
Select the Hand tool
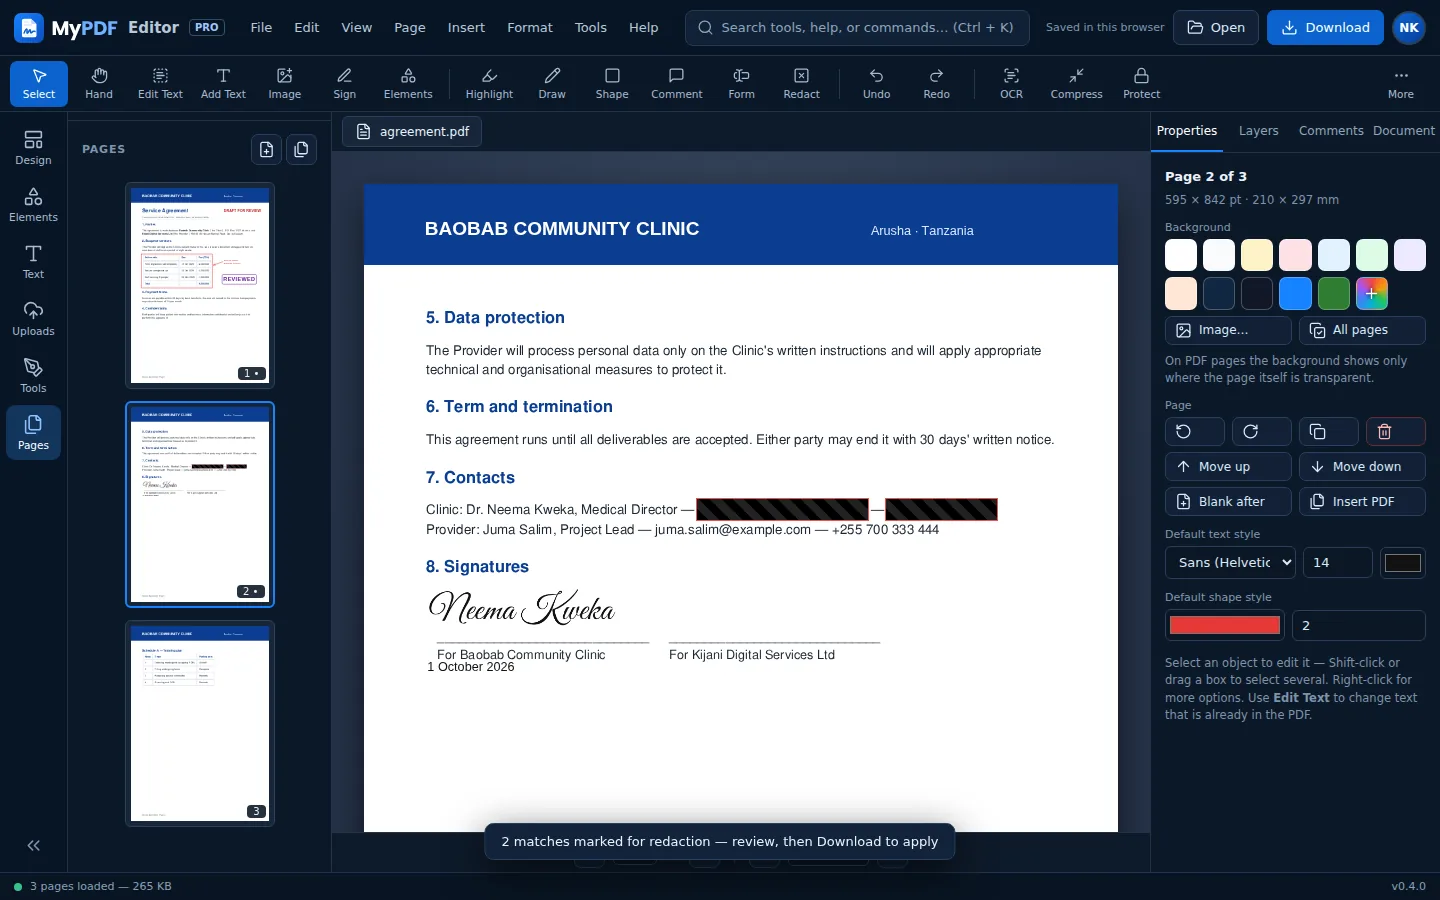coord(99,83)
